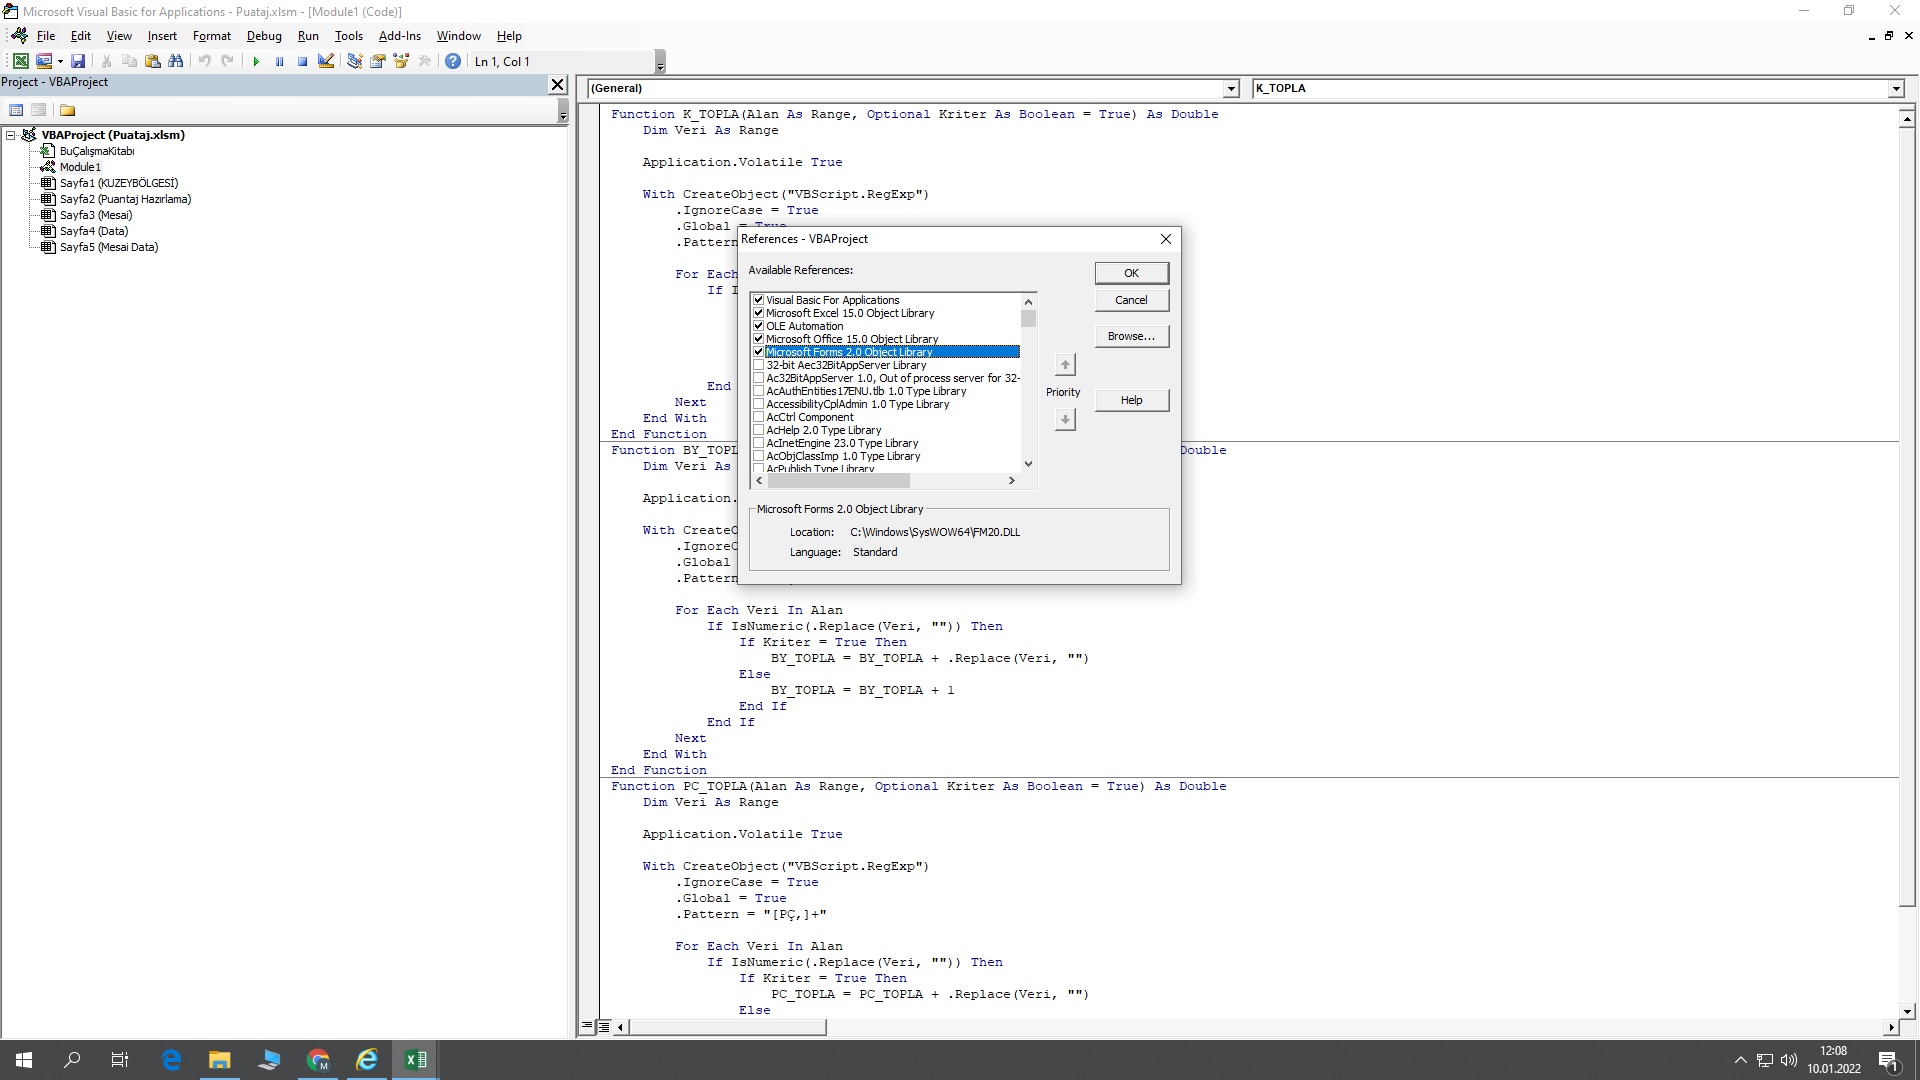Run the macro with the green play icon

click(x=256, y=61)
